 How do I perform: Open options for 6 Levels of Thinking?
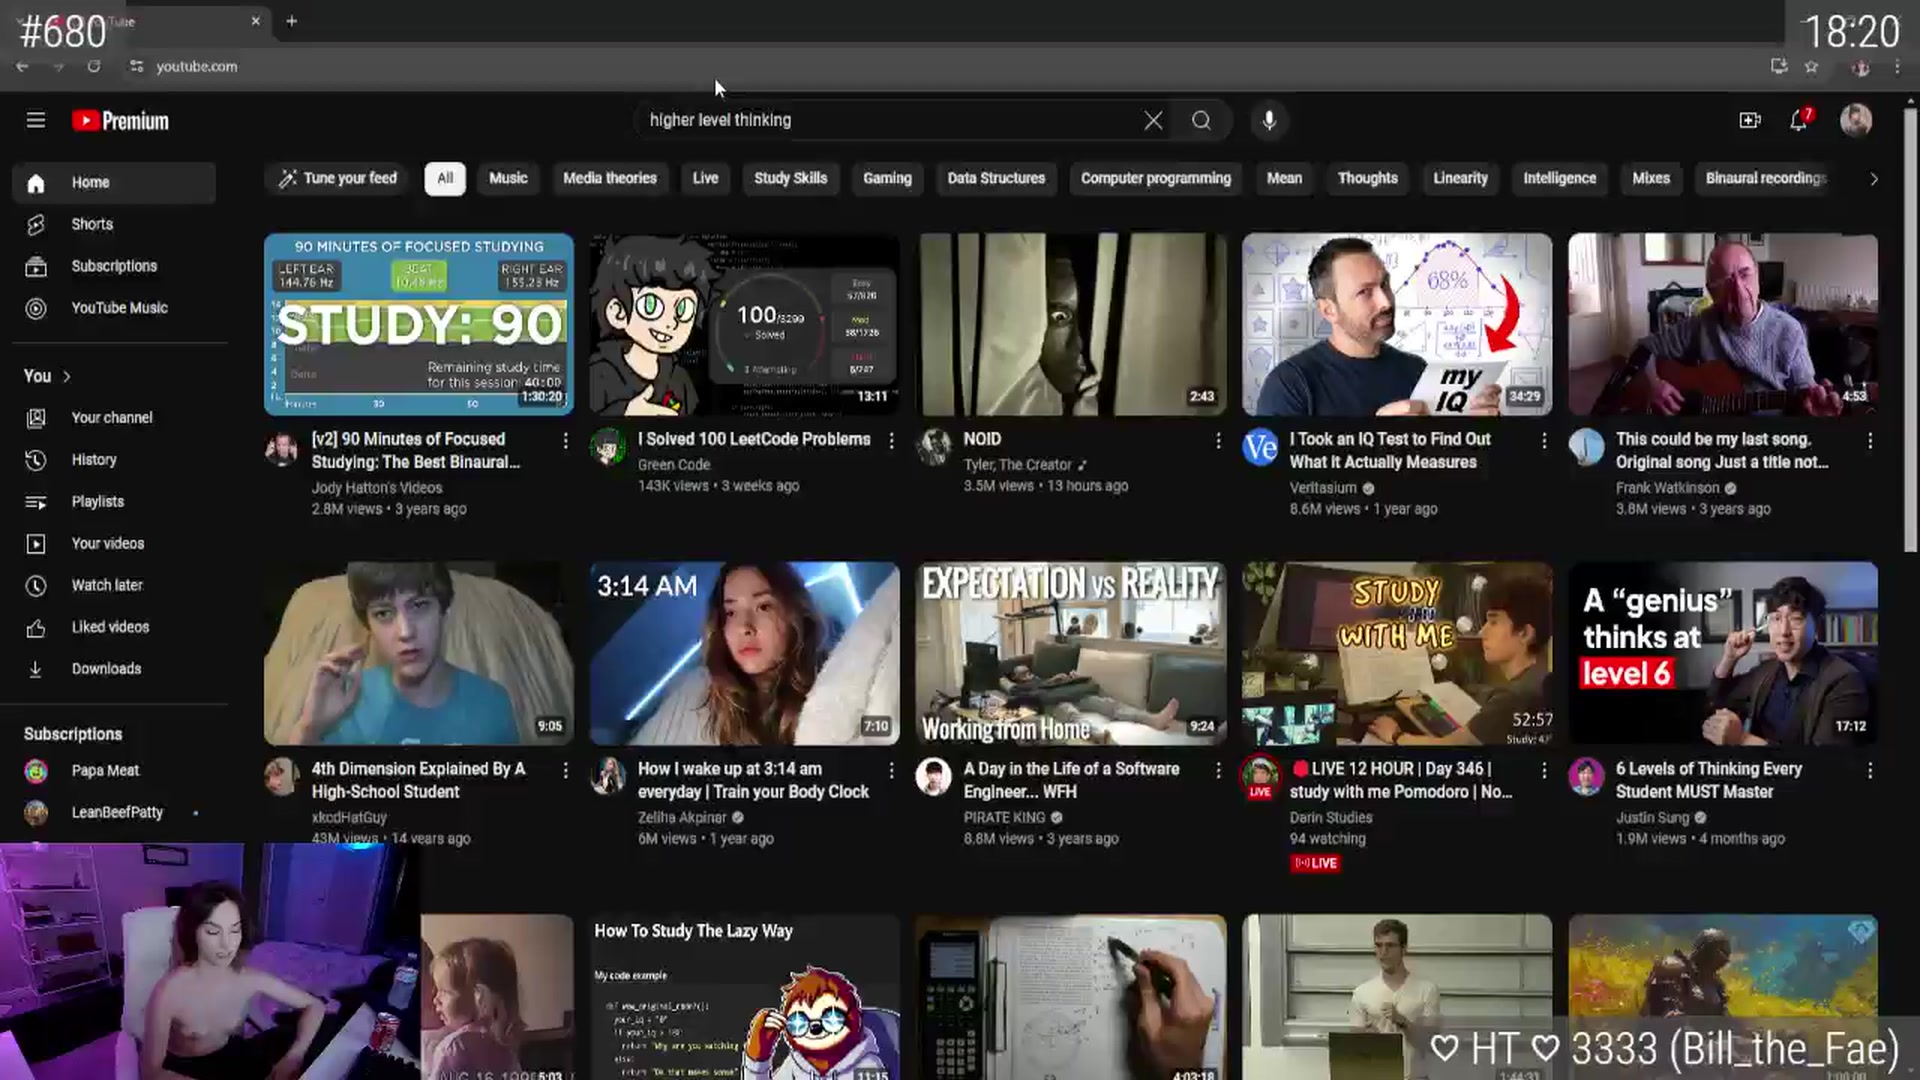point(1869,771)
